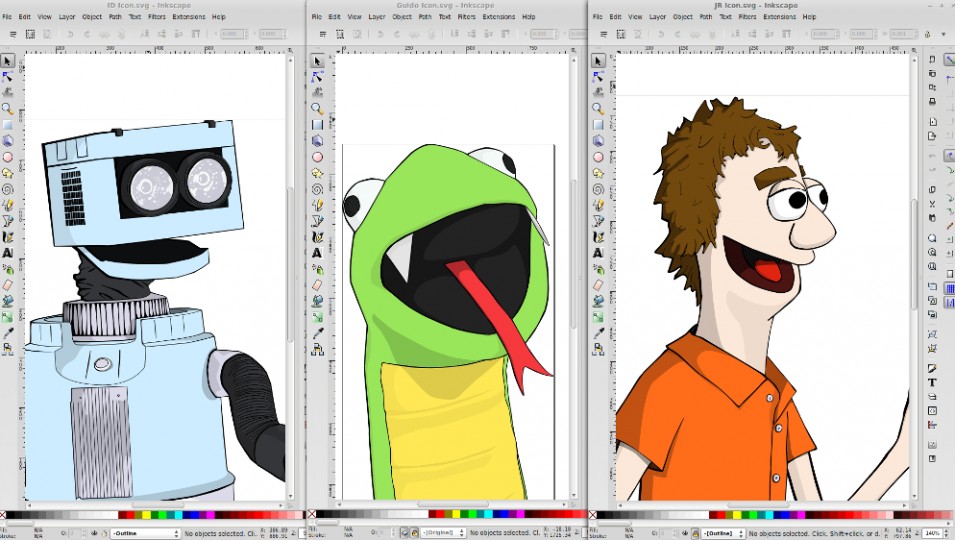Open the -Outline layer dropdown in ID Icon window
The height and width of the screenshot is (540, 955).
pos(145,533)
